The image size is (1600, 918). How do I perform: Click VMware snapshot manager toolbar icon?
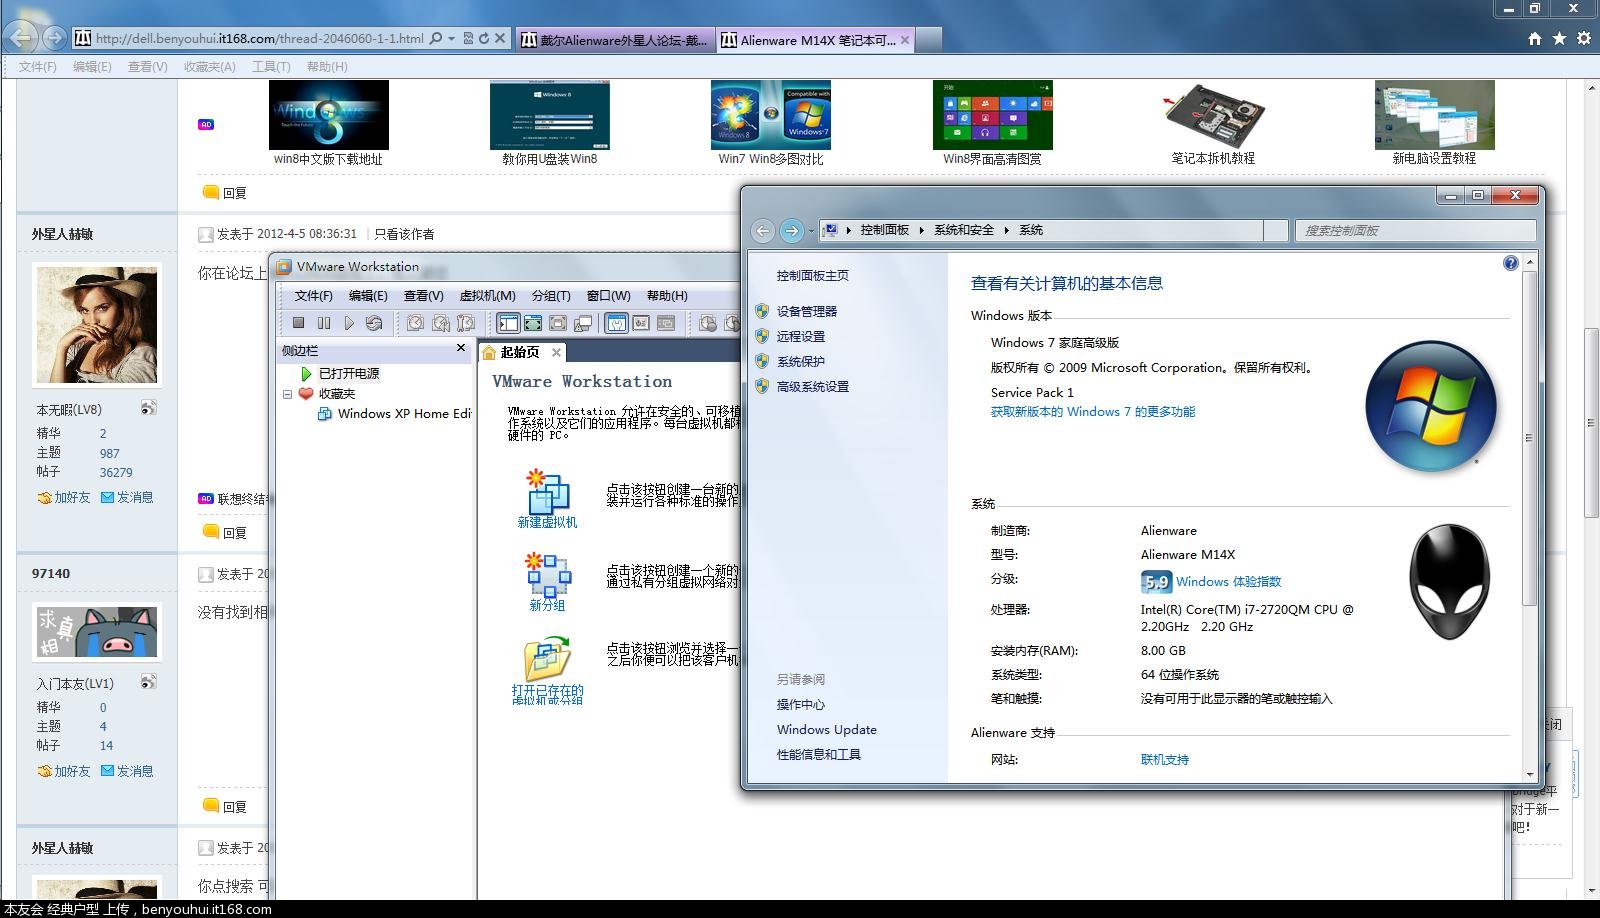466,323
